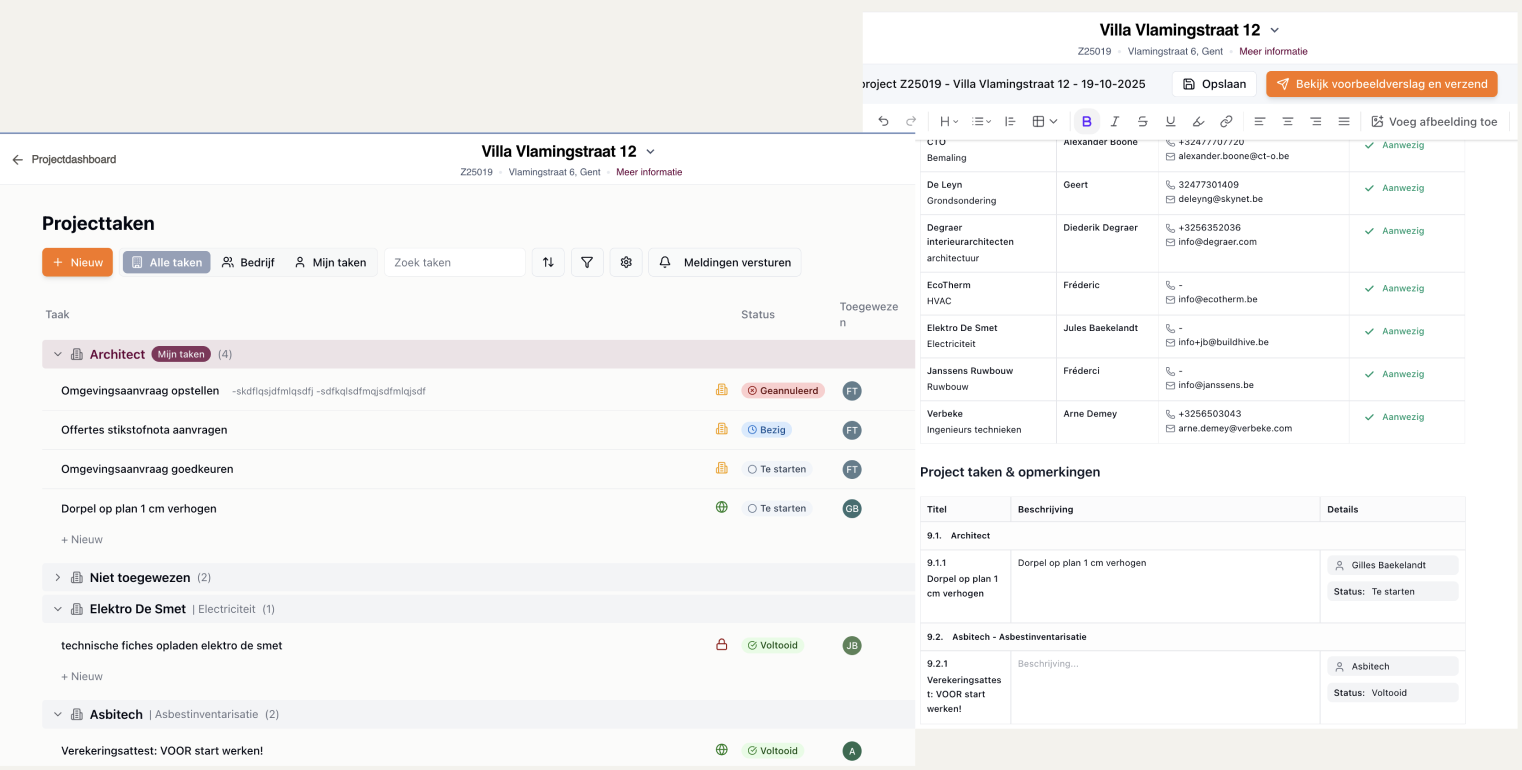Toggle bold formatting button

point(1087,122)
